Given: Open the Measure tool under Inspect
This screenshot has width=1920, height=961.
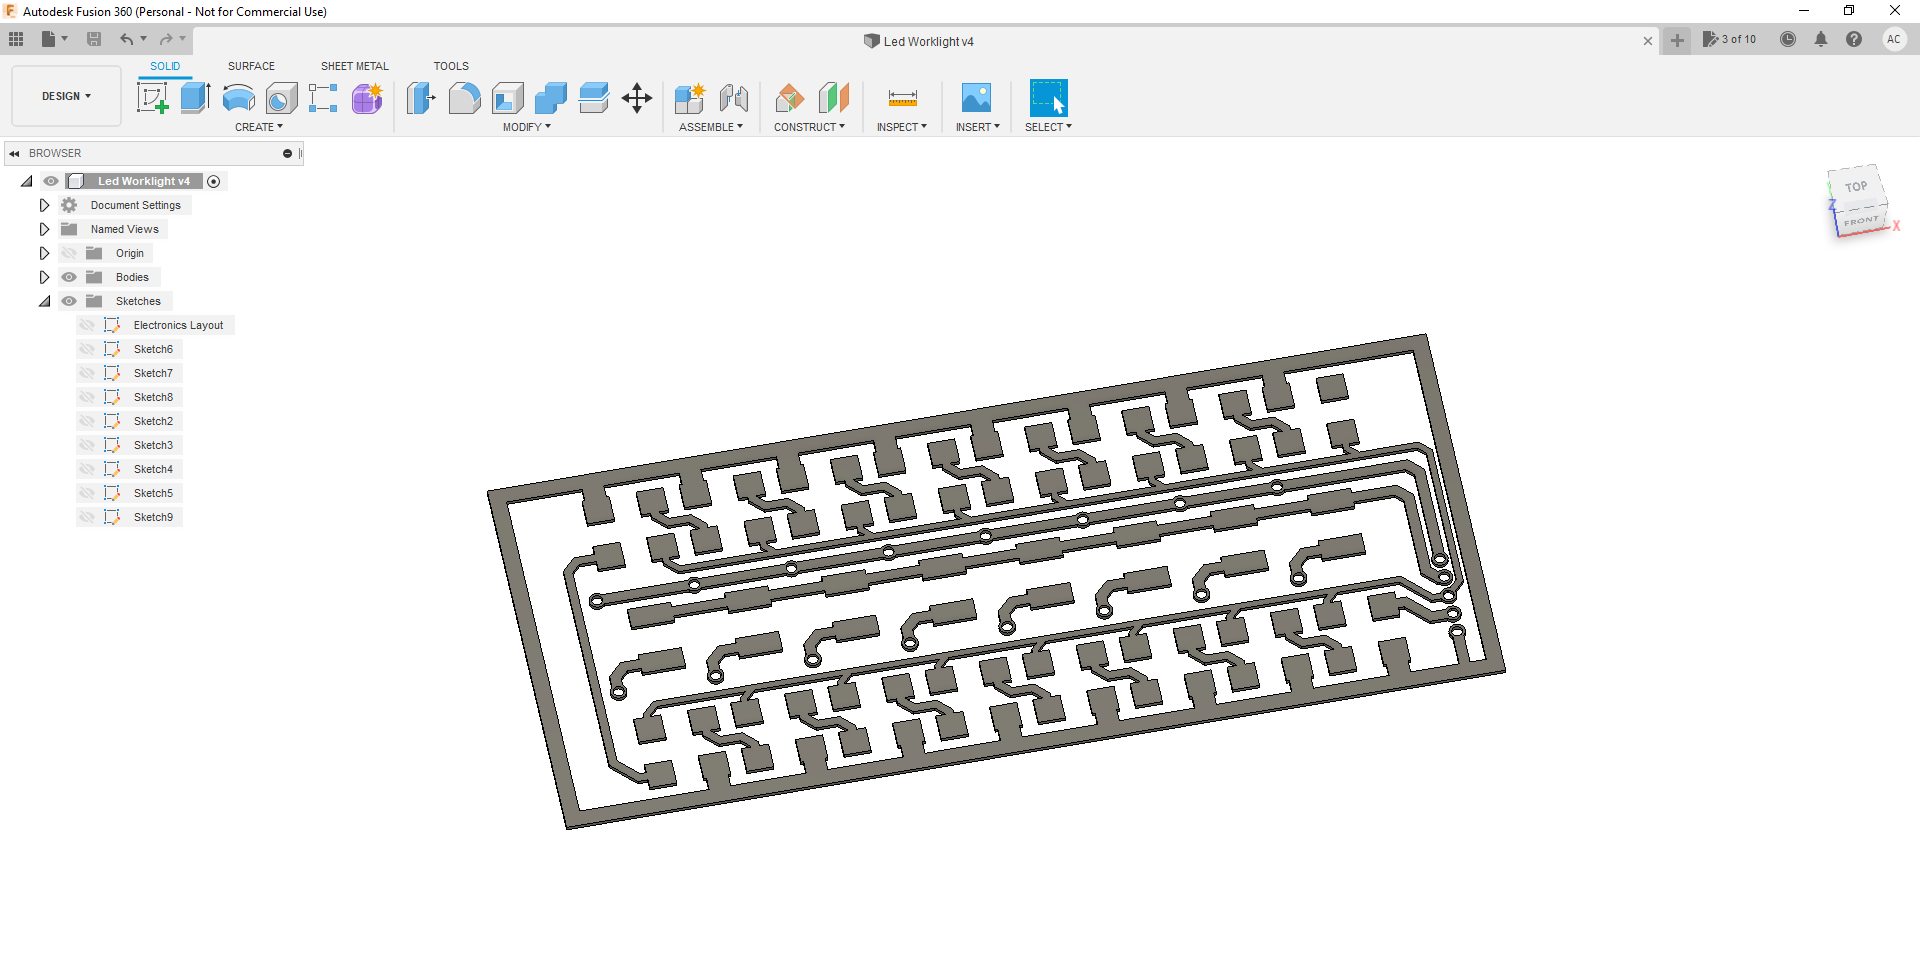Looking at the screenshot, I should point(902,98).
